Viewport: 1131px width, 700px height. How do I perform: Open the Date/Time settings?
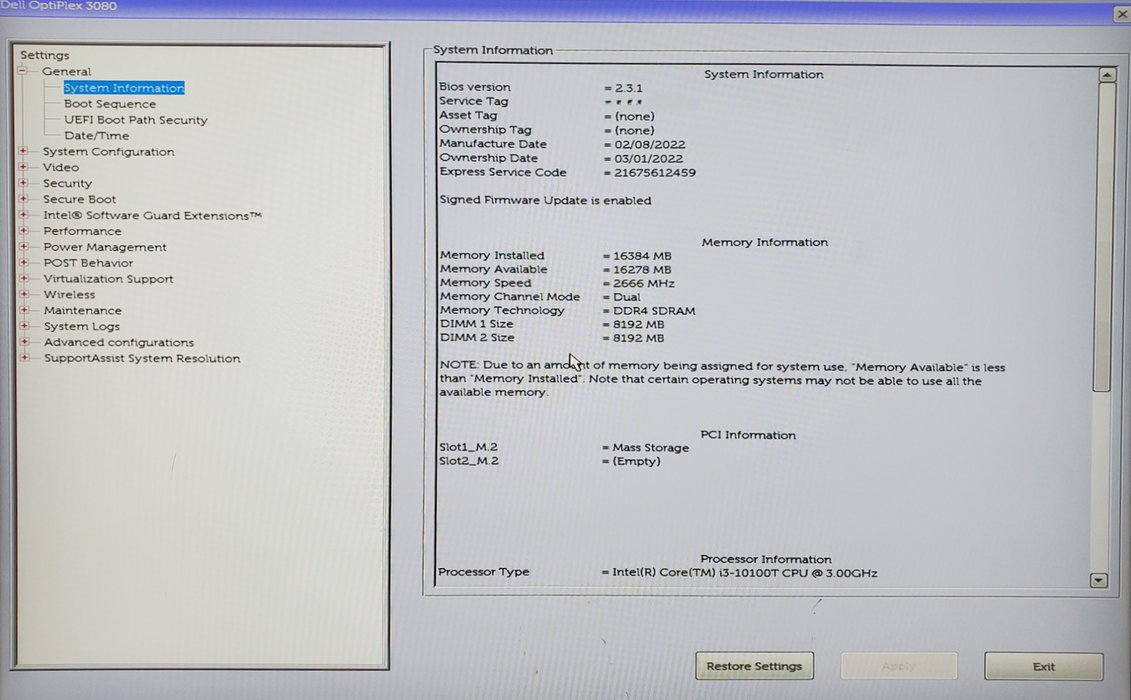pyautogui.click(x=97, y=136)
